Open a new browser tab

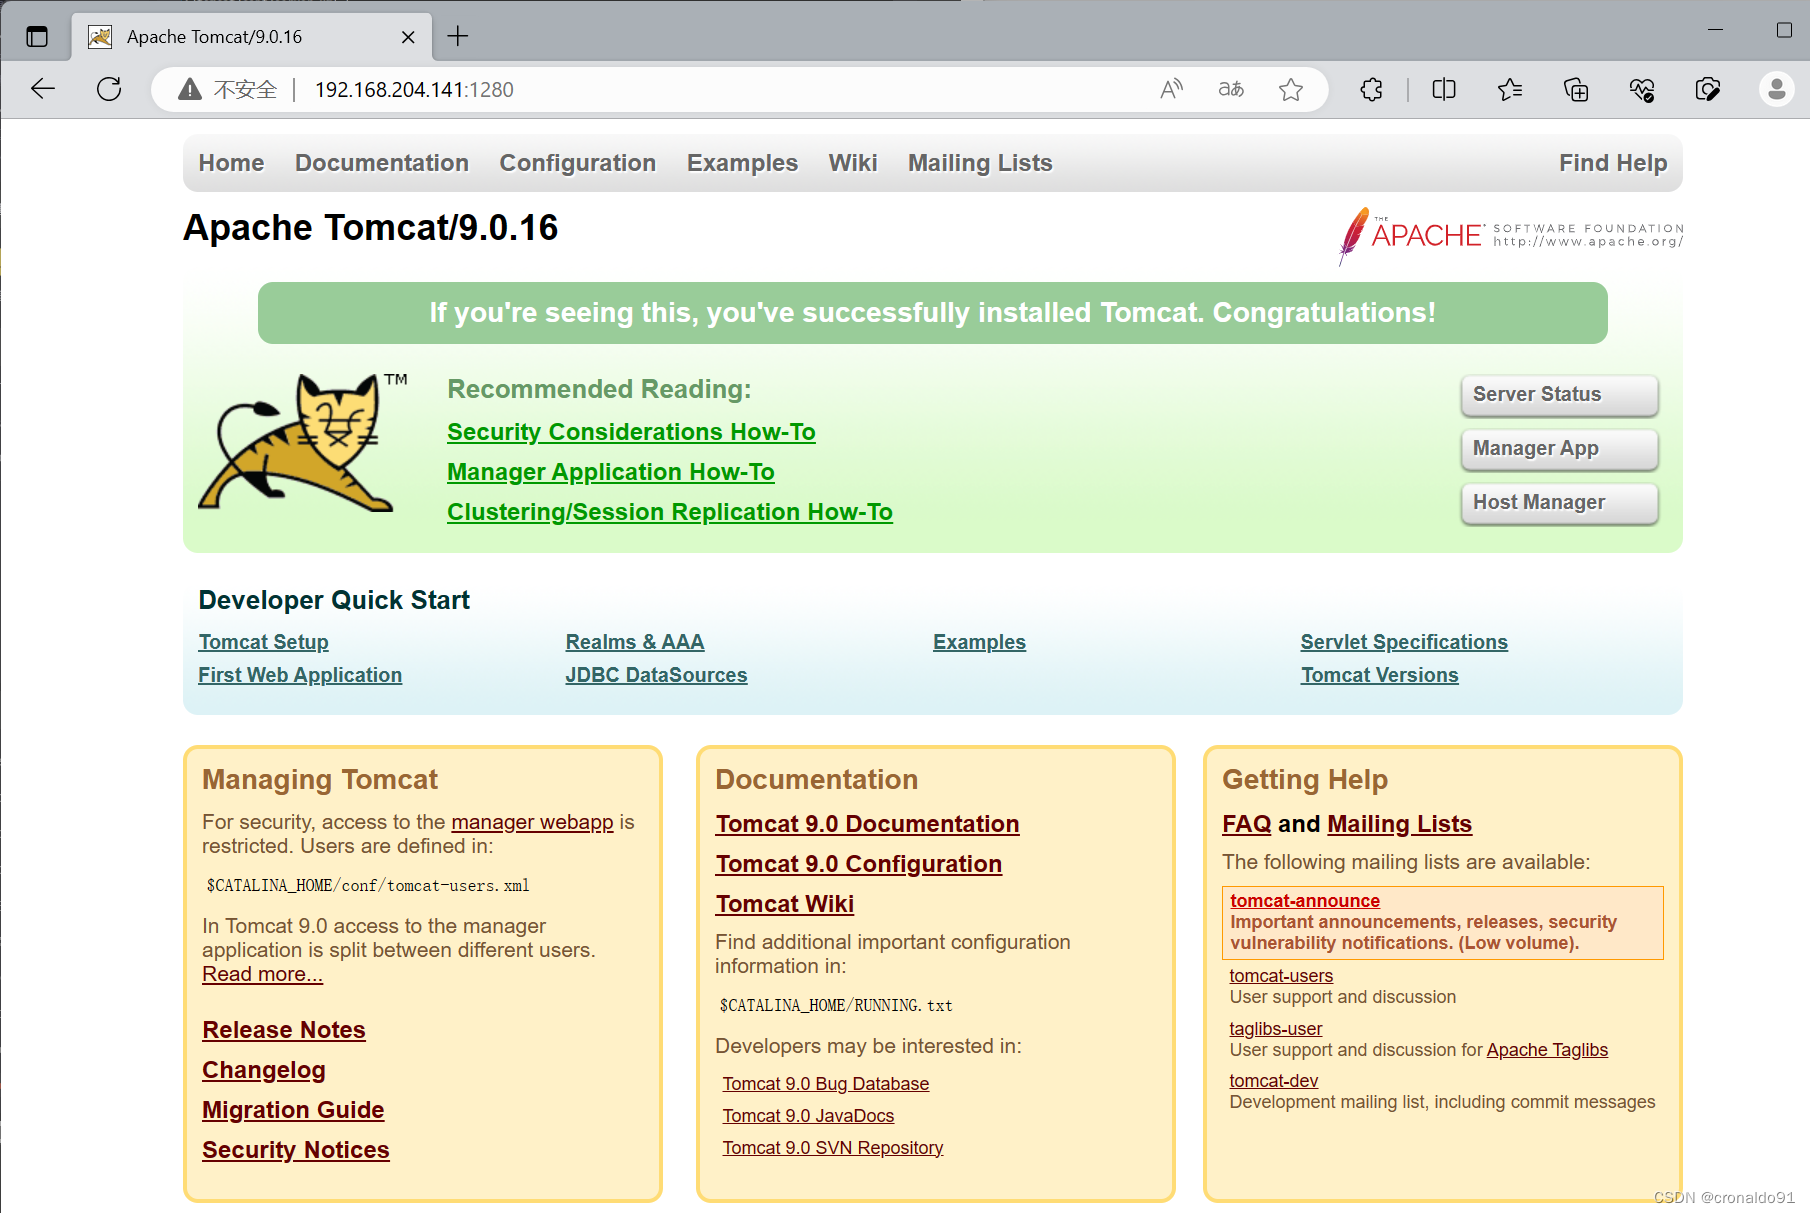point(457,37)
